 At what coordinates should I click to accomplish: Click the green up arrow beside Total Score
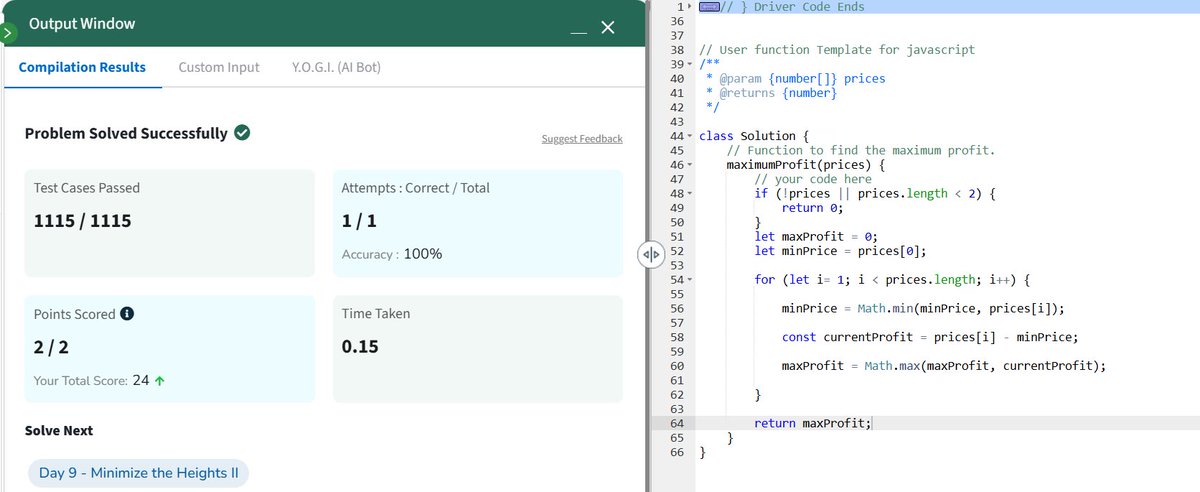pyautogui.click(x=160, y=380)
